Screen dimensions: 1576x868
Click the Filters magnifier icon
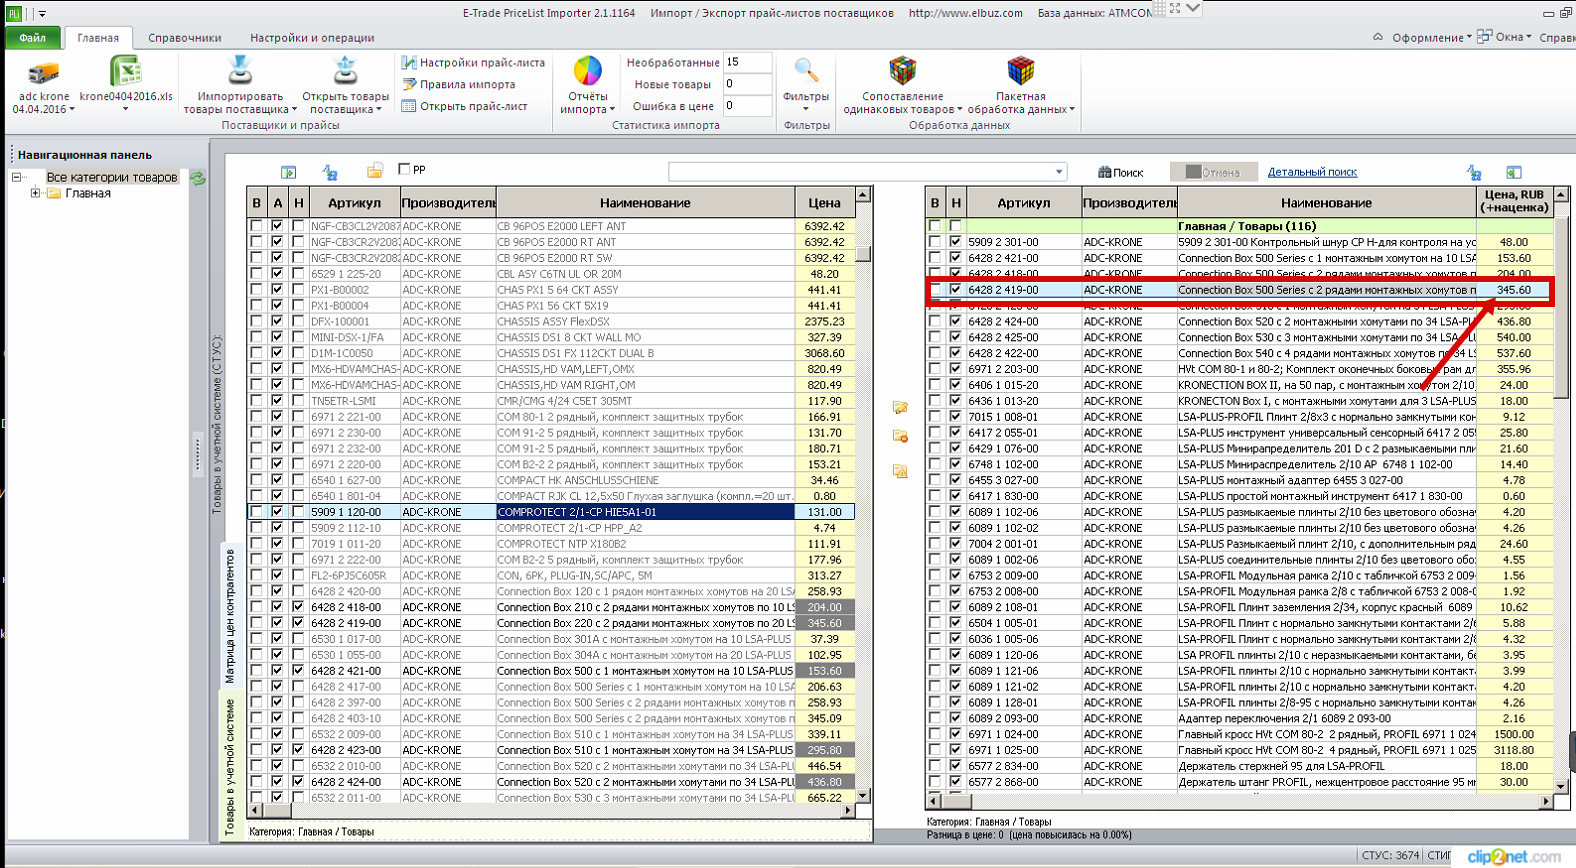pyautogui.click(x=806, y=71)
